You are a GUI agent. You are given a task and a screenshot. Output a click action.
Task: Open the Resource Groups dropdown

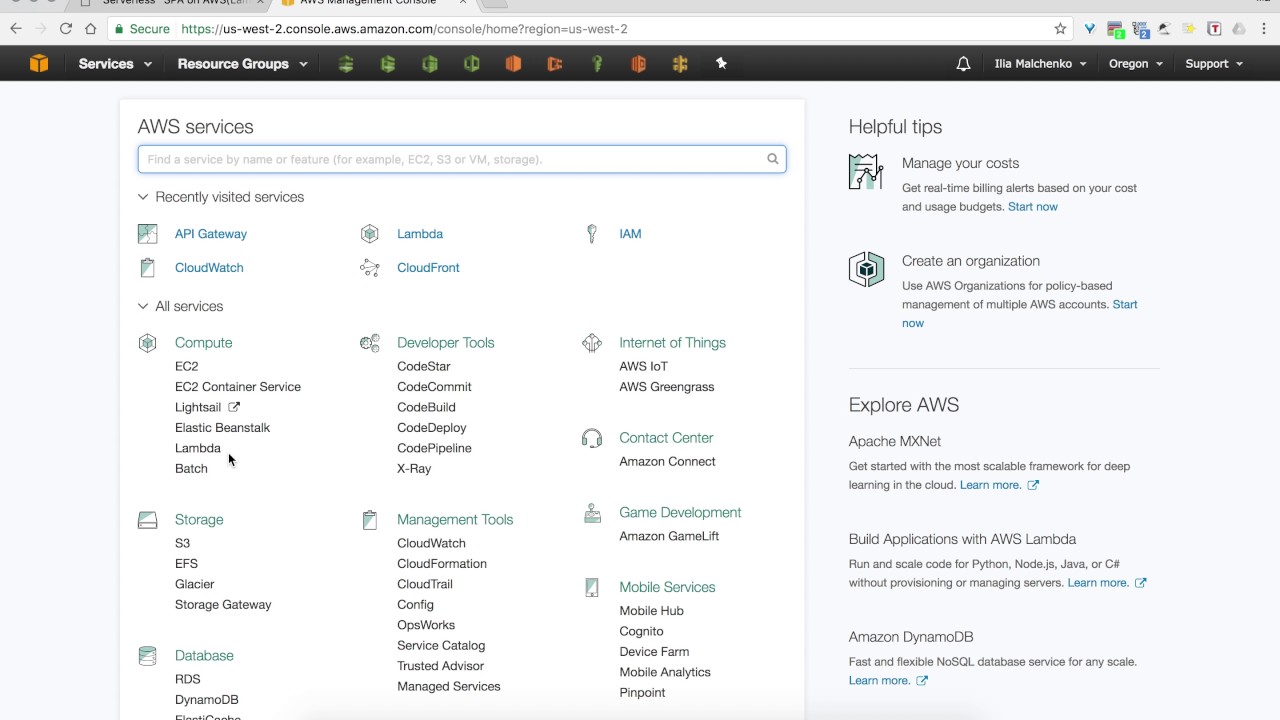pyautogui.click(x=242, y=64)
